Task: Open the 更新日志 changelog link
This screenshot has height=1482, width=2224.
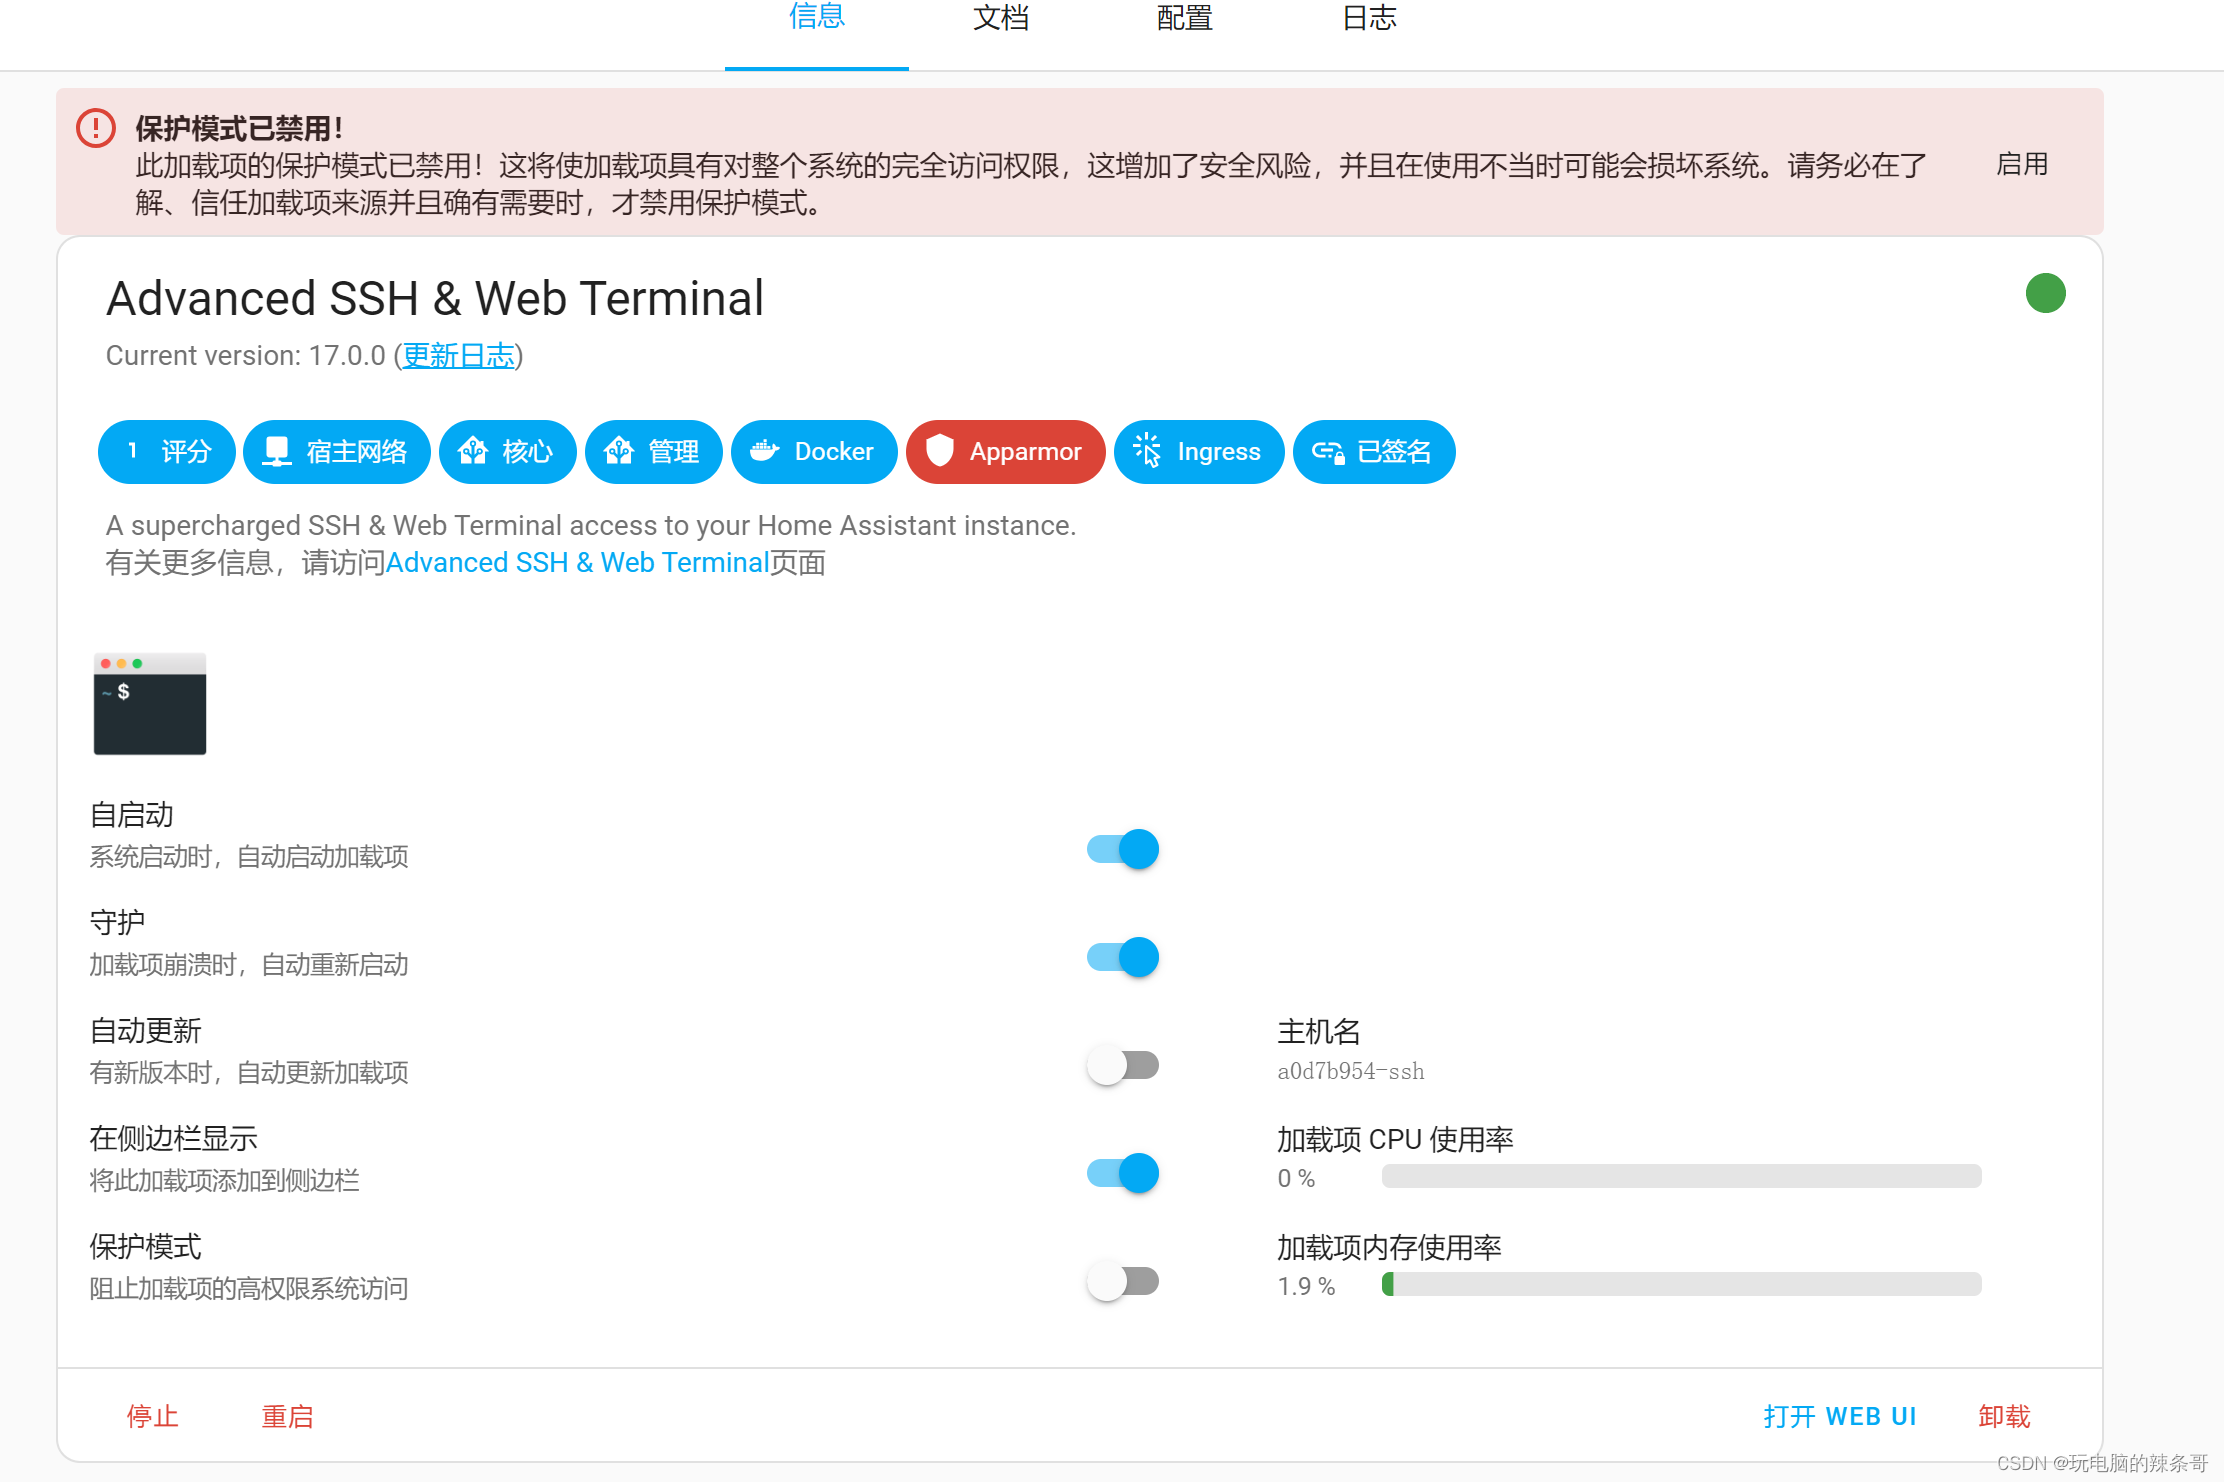Action: click(x=458, y=356)
